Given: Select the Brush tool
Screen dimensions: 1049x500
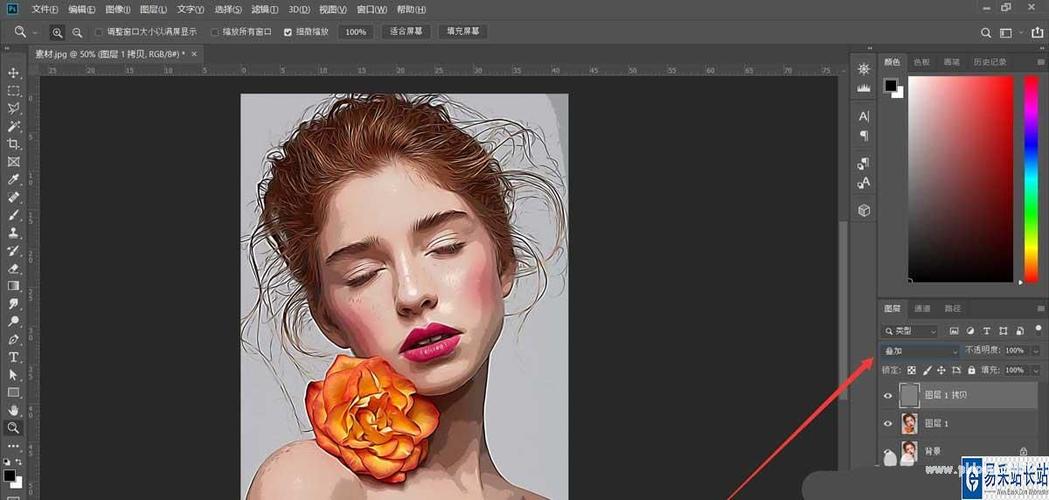Looking at the screenshot, I should click(x=13, y=215).
